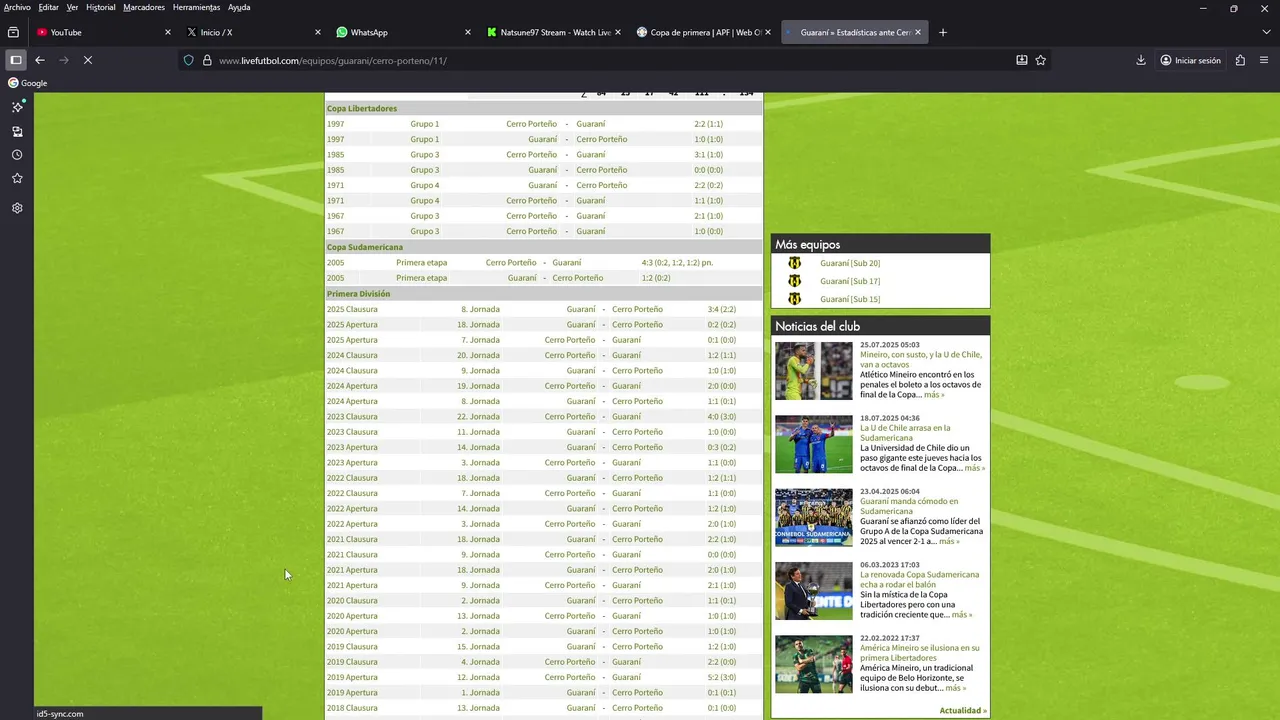Click Guaraní Sub 20 team crest
This screenshot has width=1280, height=720.
794,263
